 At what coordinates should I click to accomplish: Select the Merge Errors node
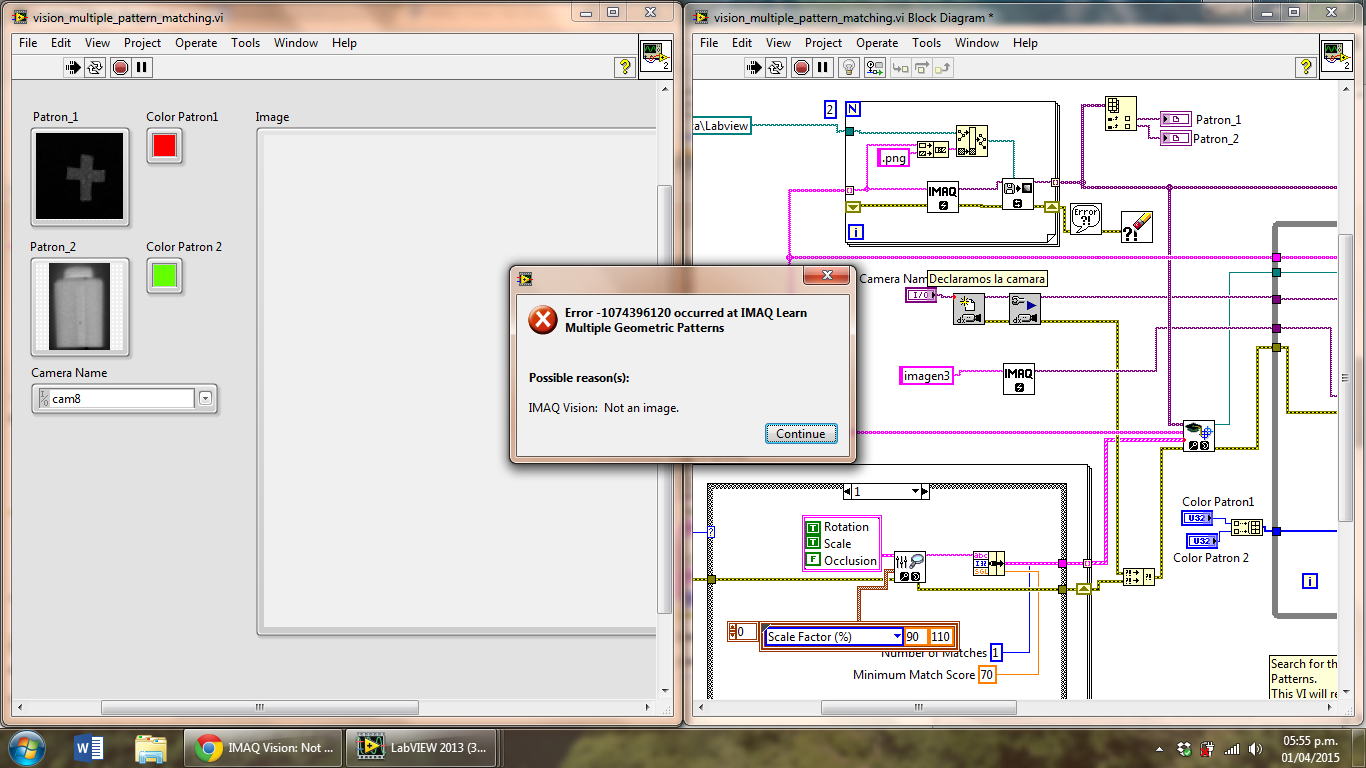(1138, 576)
